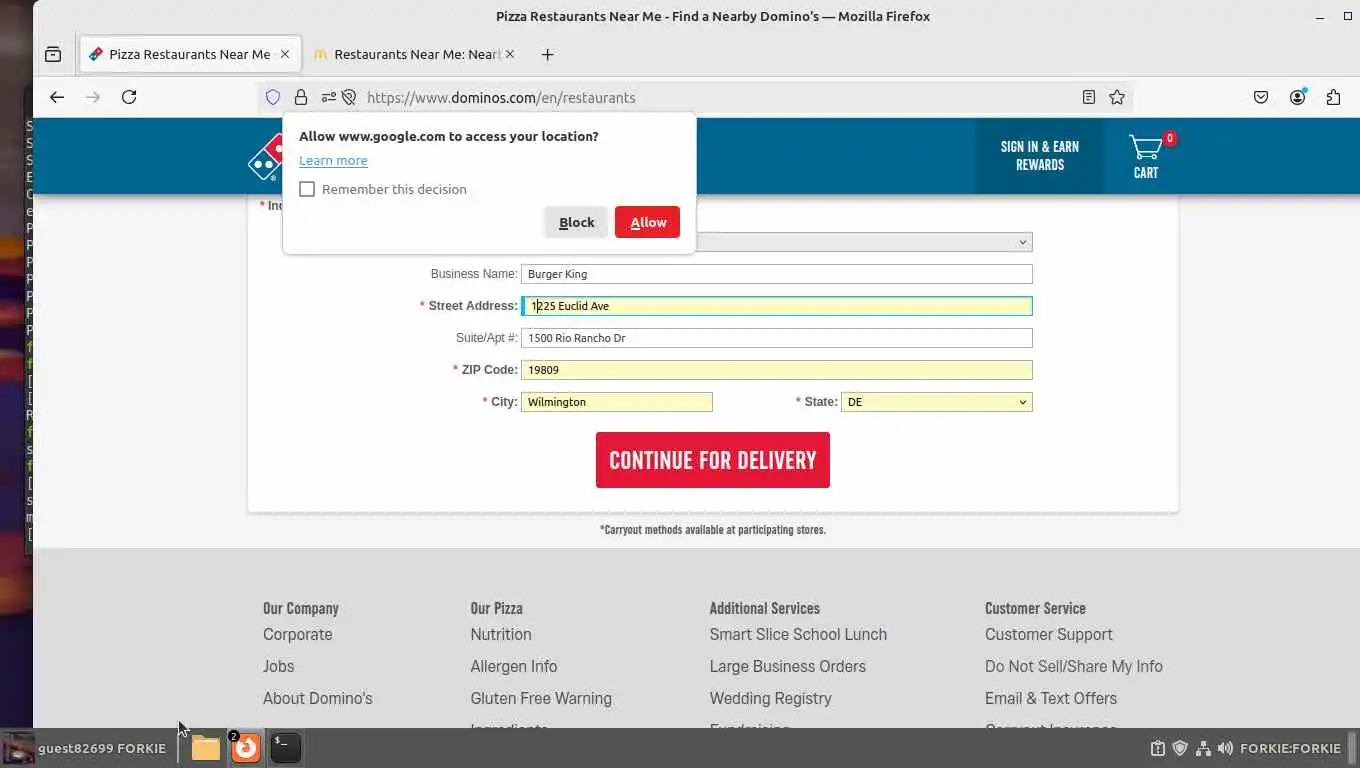The width and height of the screenshot is (1360, 768).
Task: Click the forward navigation arrow
Action: (93, 97)
